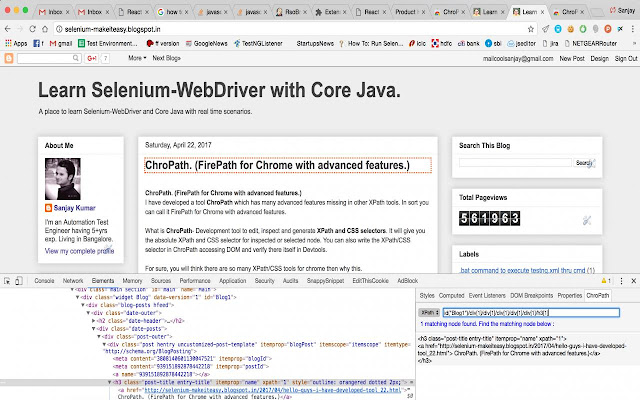Collapse the date-outer div node
Screen dimensions: 640x400
point(88,313)
